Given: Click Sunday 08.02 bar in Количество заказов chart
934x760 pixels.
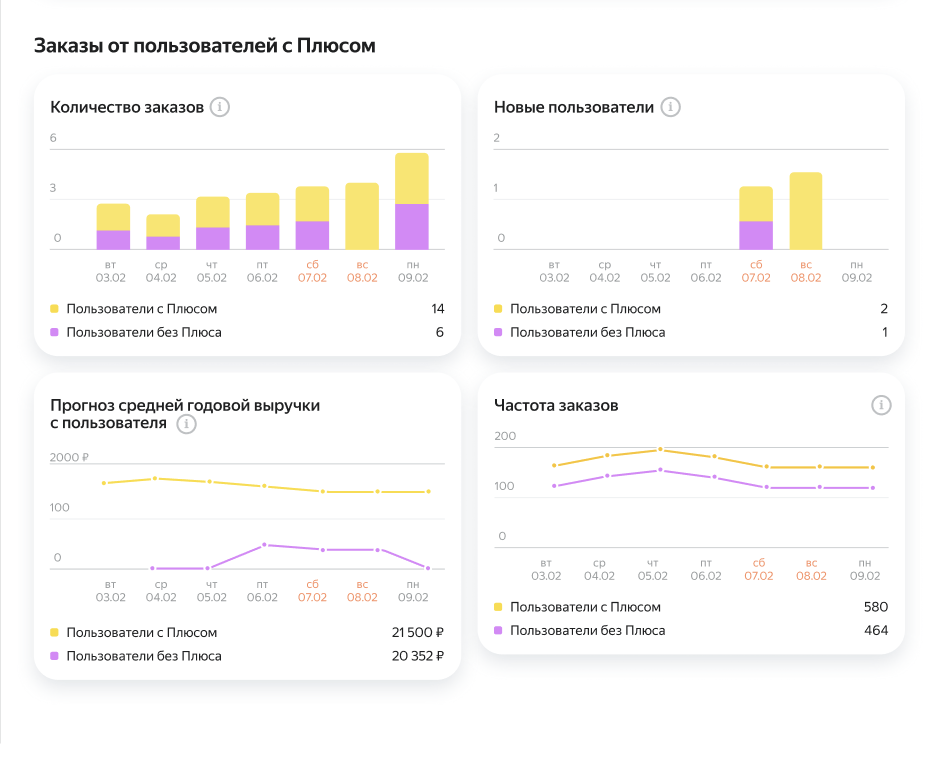Looking at the screenshot, I should 362,215.
